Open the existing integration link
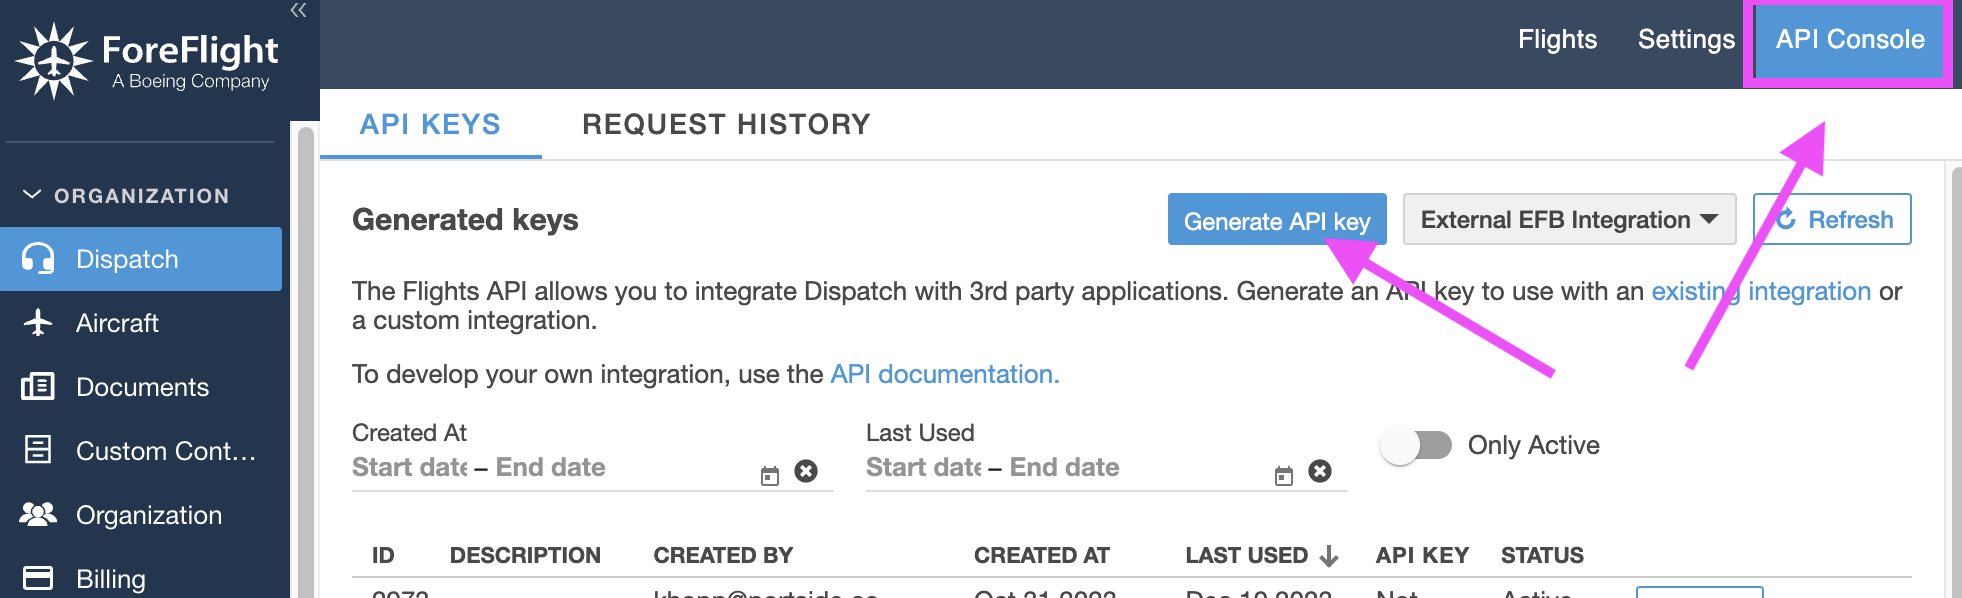This screenshot has height=598, width=1962. point(1761,291)
